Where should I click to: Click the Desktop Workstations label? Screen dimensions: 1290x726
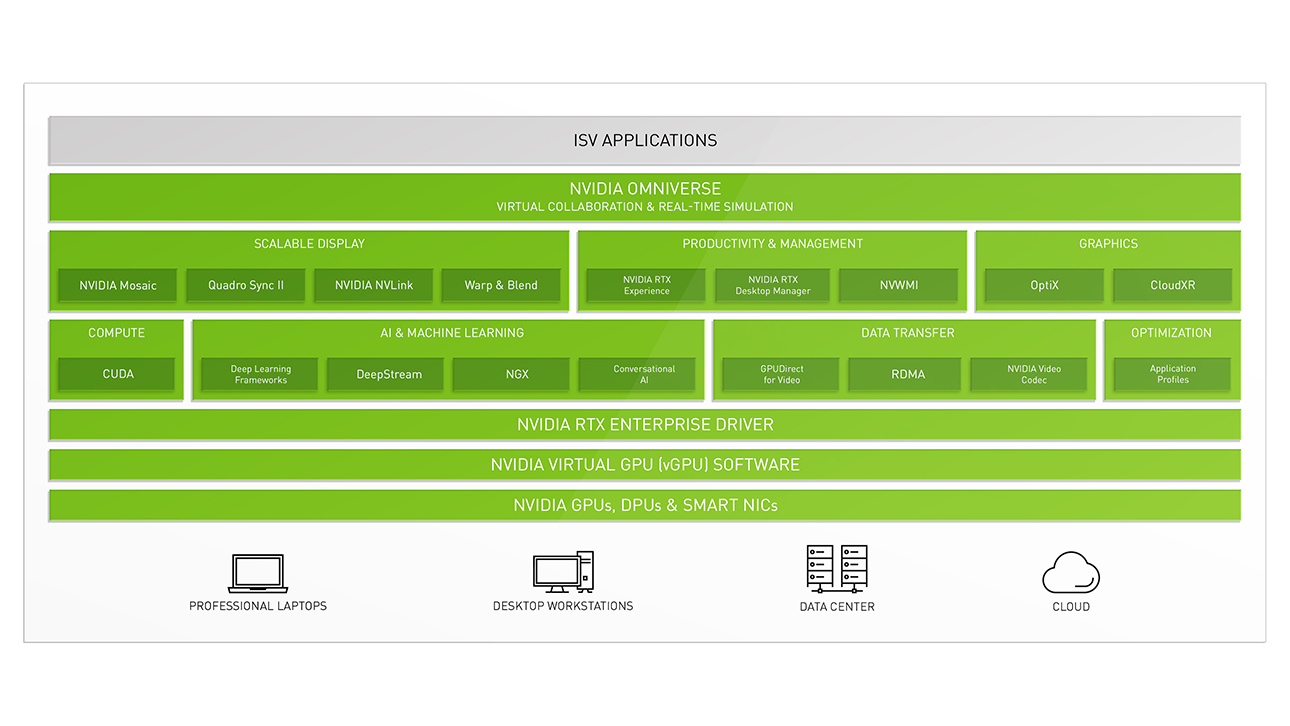point(563,606)
